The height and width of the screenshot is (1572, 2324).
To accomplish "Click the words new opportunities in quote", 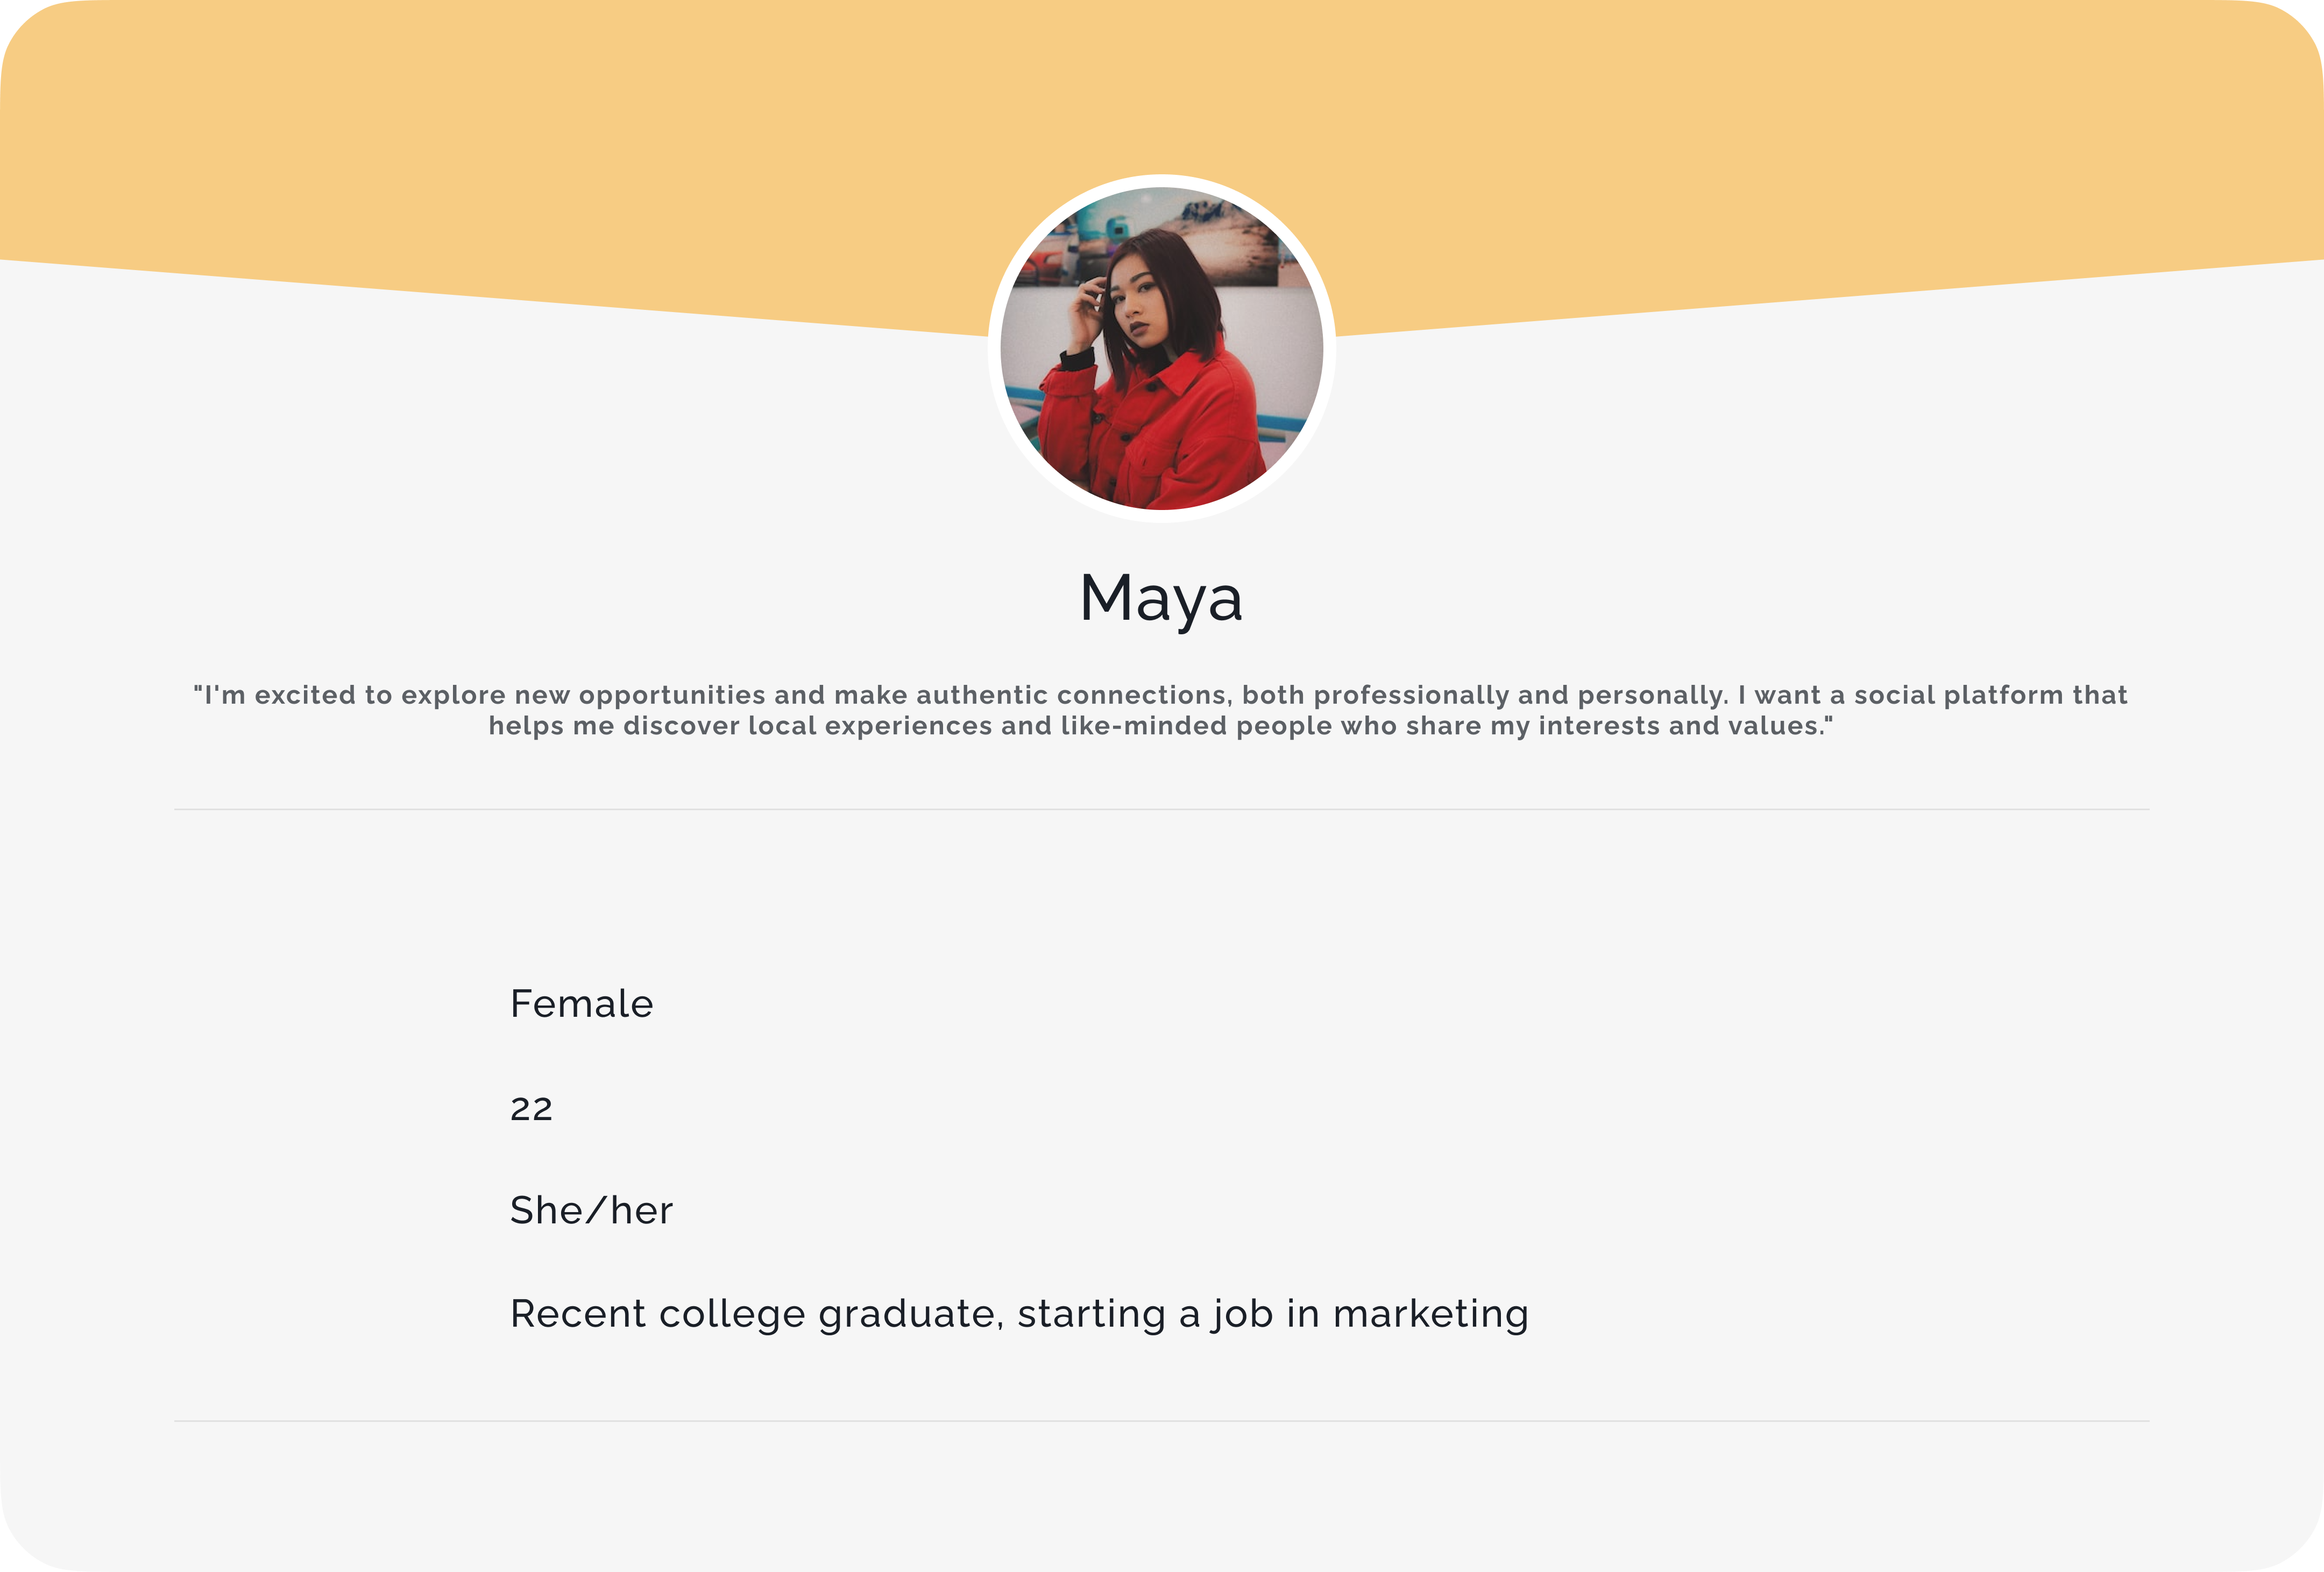I will pyautogui.click(x=639, y=695).
